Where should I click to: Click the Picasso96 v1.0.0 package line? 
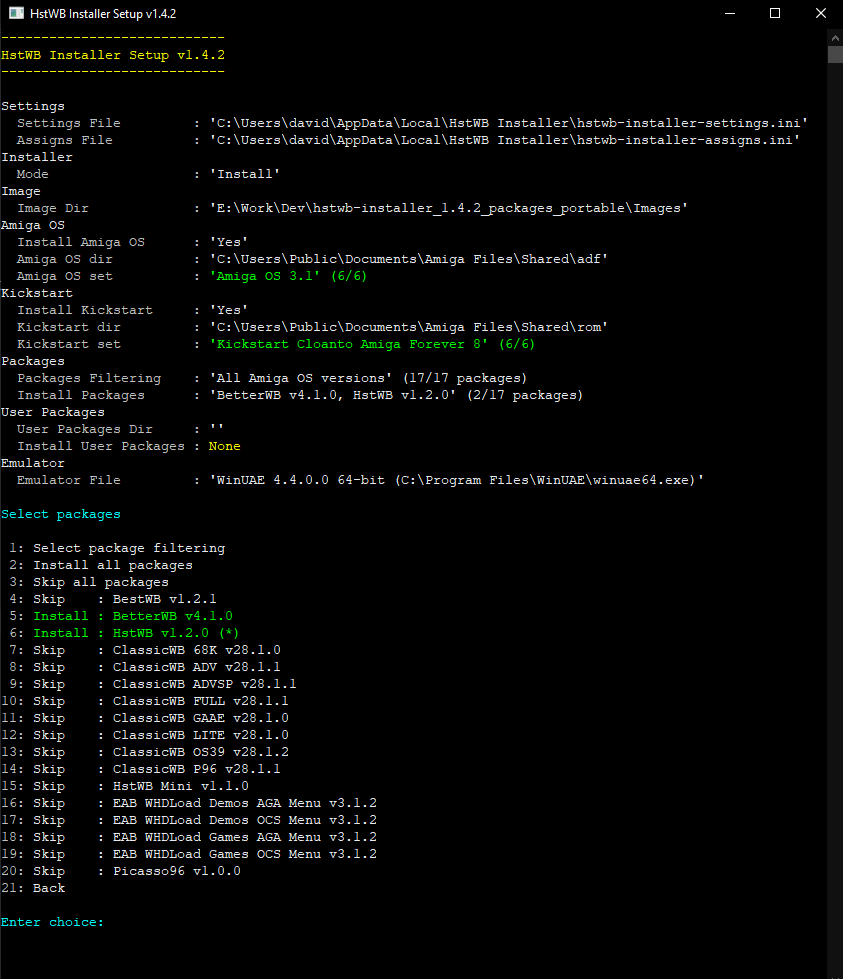[121, 871]
